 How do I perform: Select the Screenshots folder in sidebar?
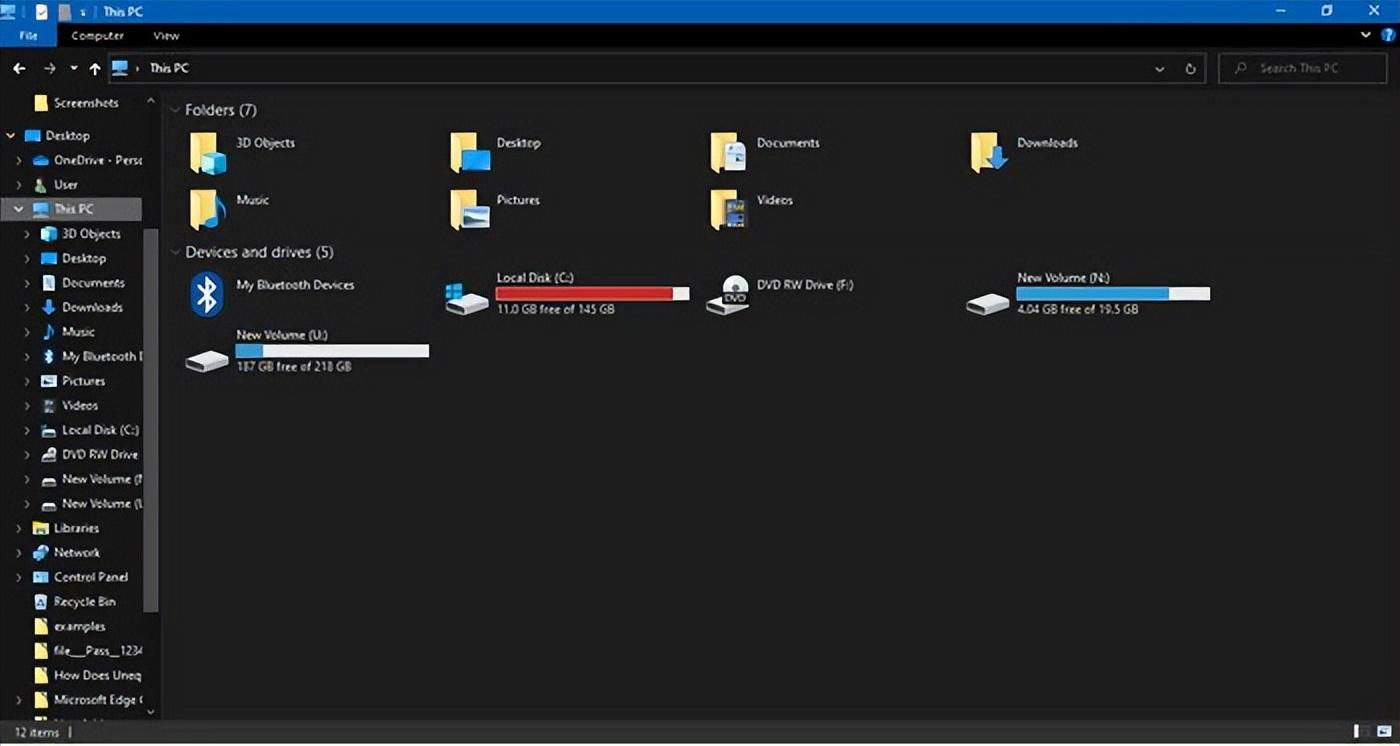click(x=76, y=103)
